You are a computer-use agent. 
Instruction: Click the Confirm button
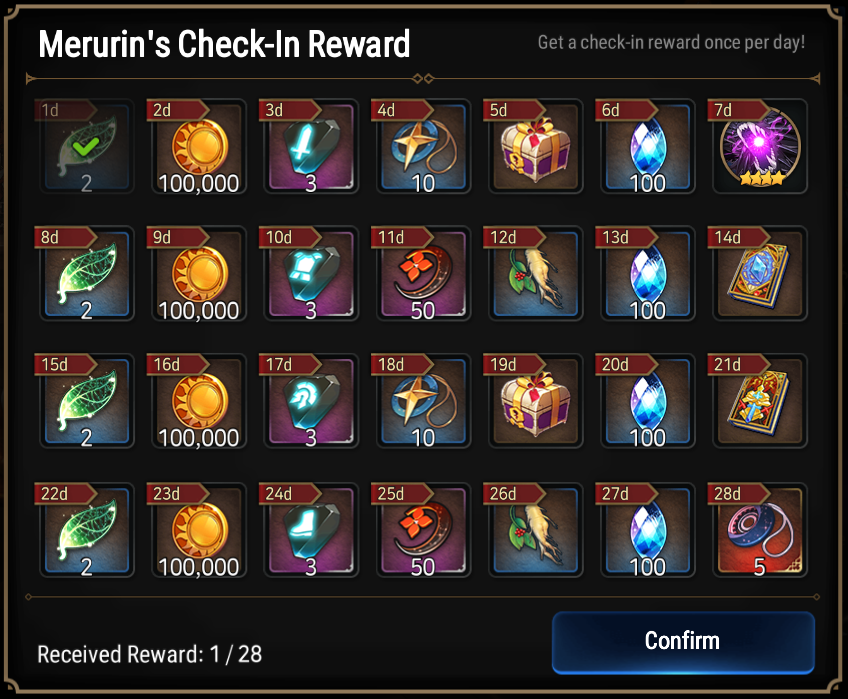(683, 642)
